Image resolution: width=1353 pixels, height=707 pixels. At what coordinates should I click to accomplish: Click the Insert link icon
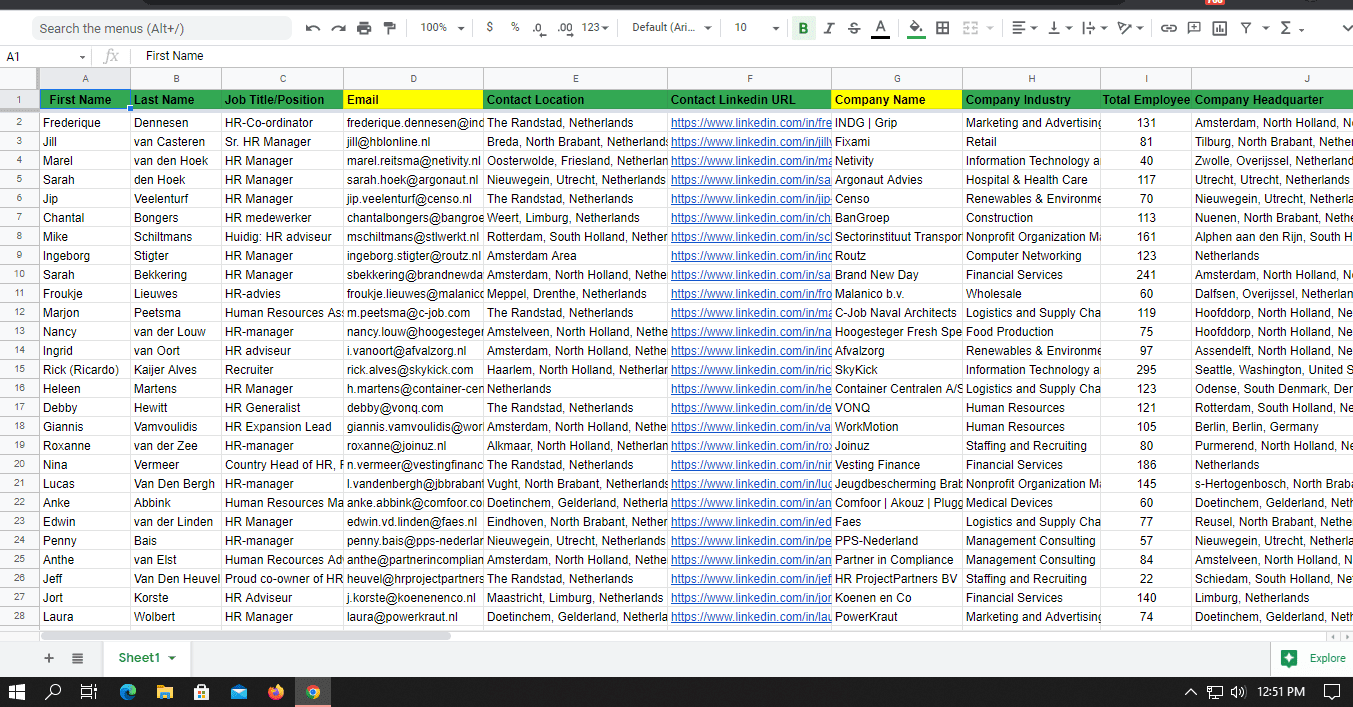pos(1168,28)
